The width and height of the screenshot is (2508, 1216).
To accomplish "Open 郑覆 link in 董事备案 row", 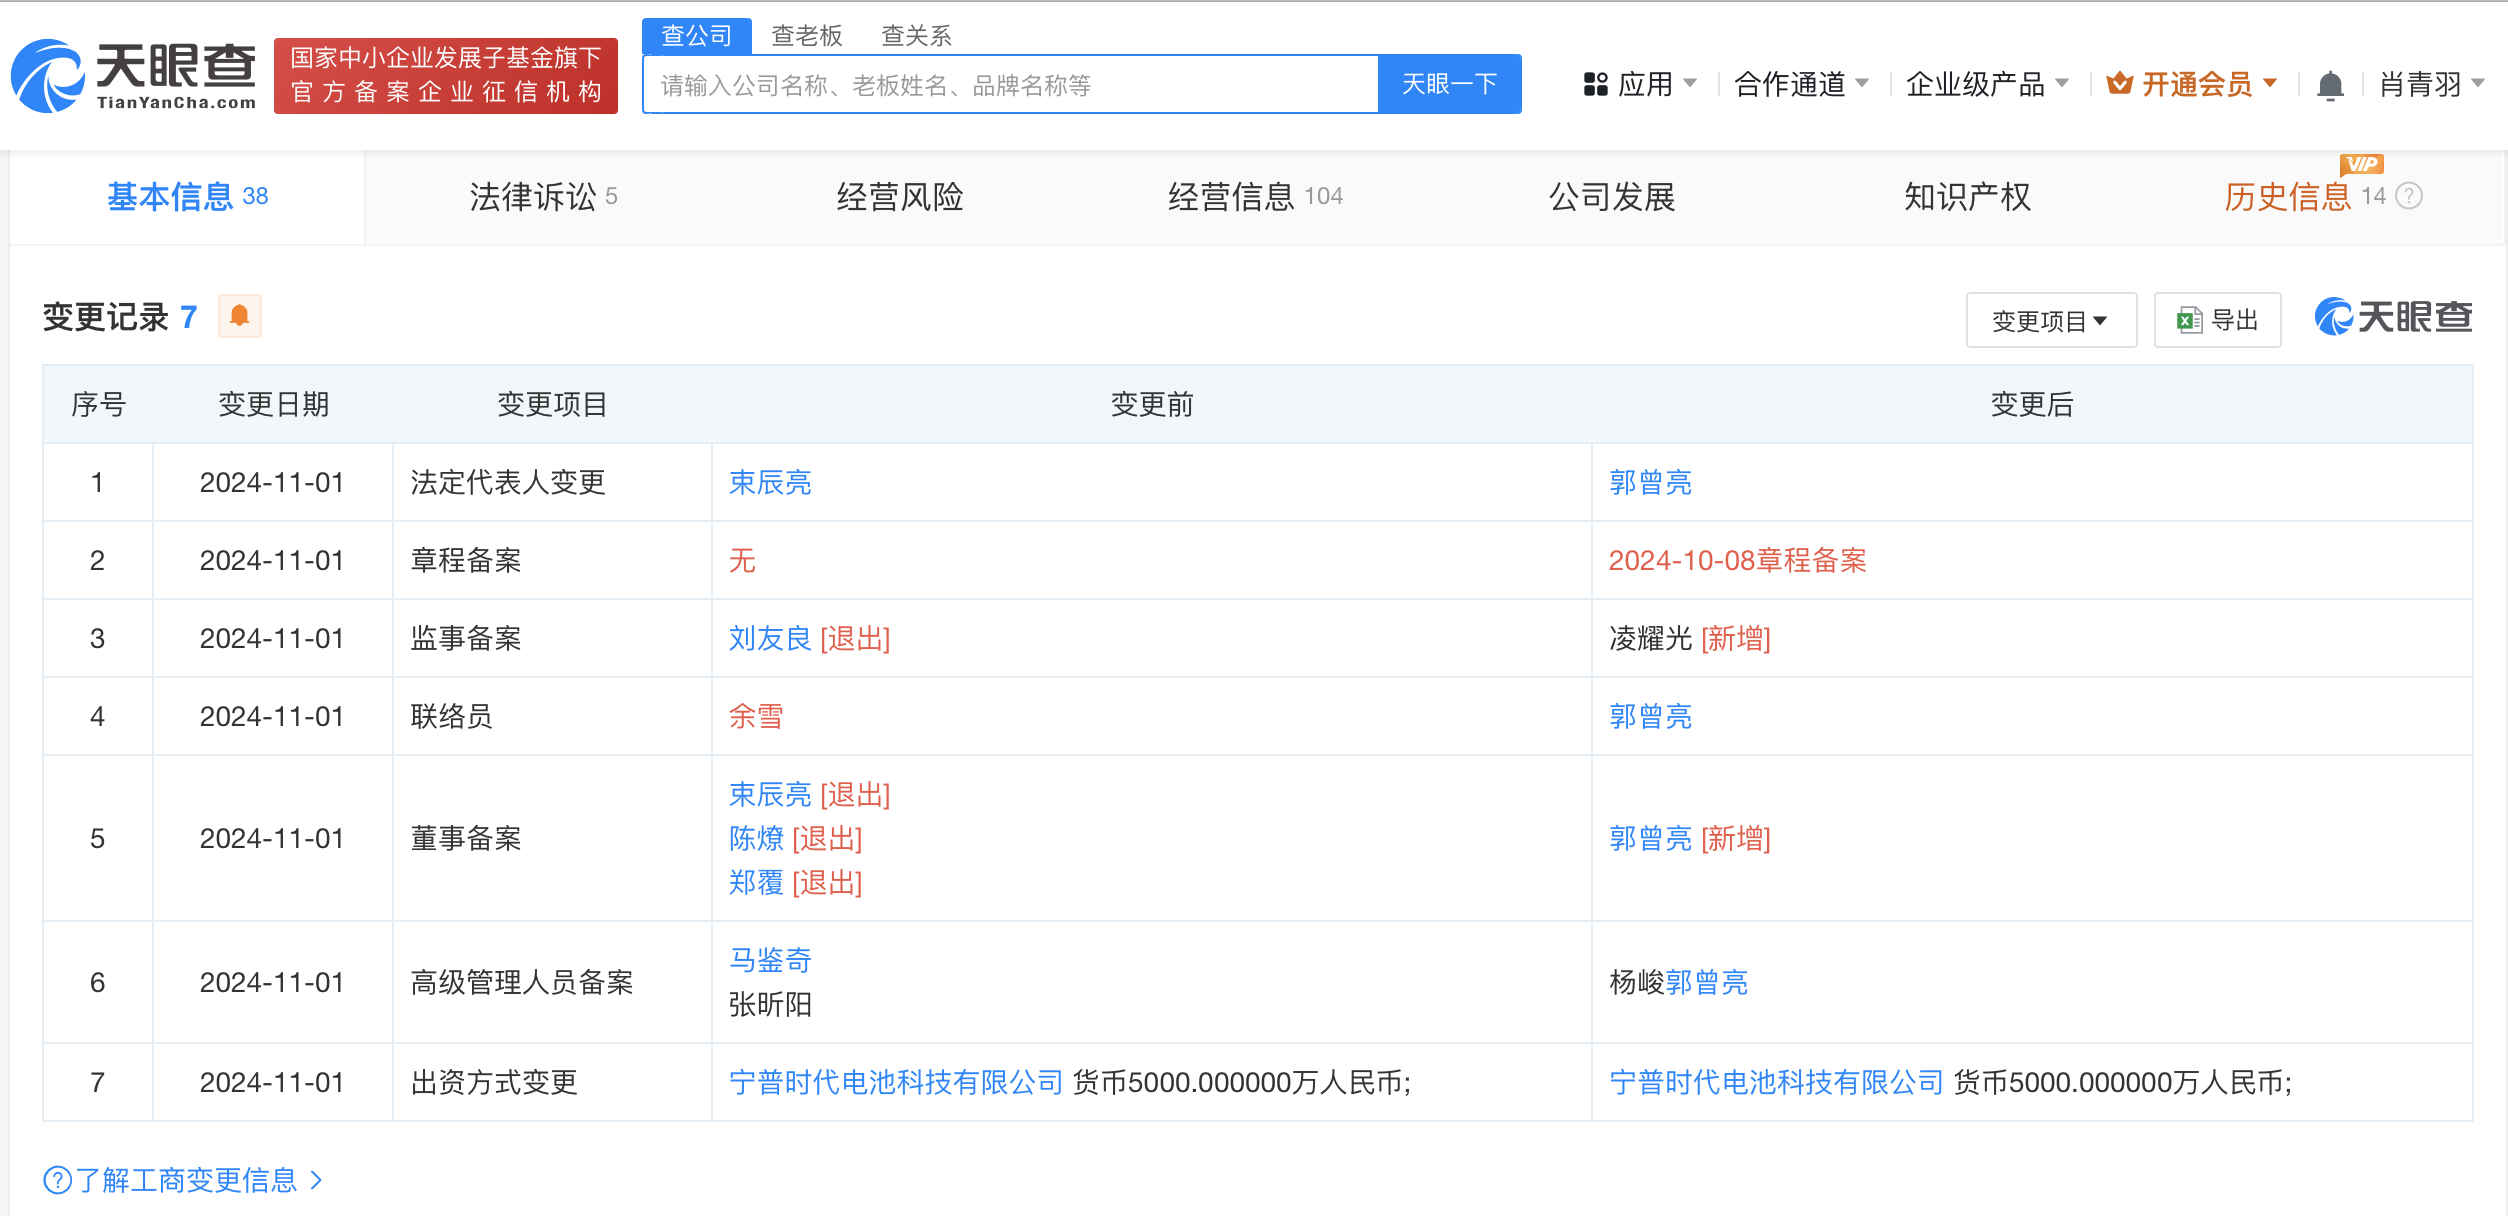I will pyautogui.click(x=756, y=882).
